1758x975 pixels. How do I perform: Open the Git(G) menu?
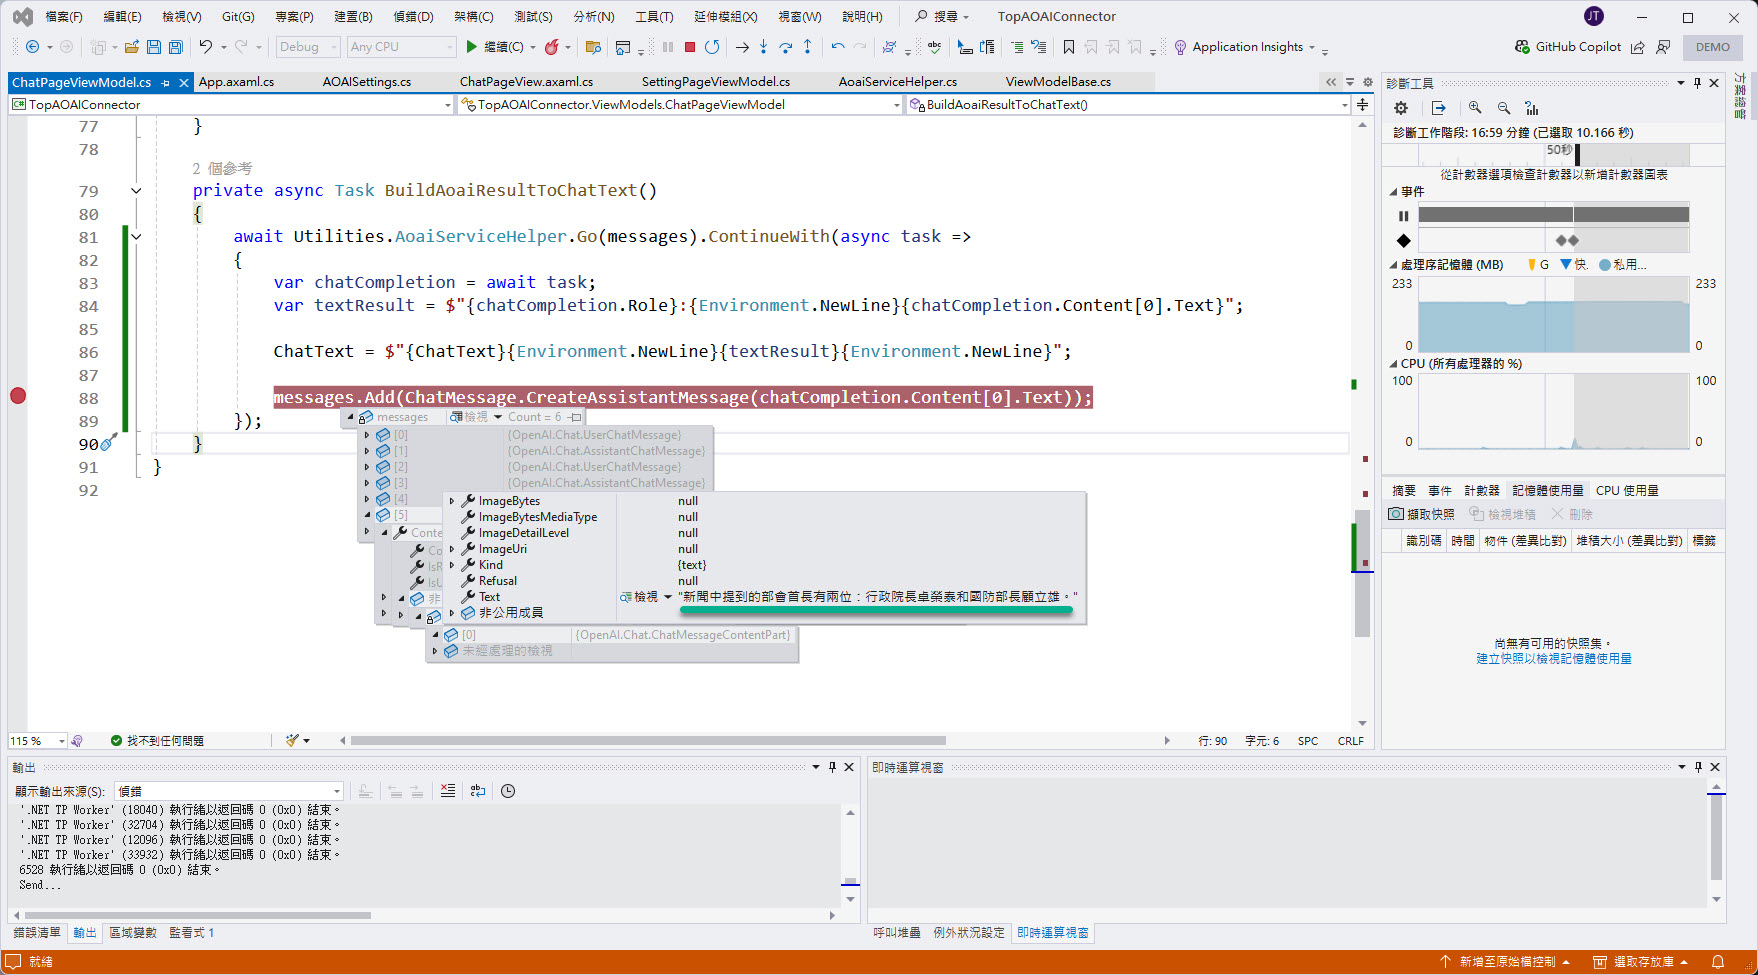(x=238, y=17)
